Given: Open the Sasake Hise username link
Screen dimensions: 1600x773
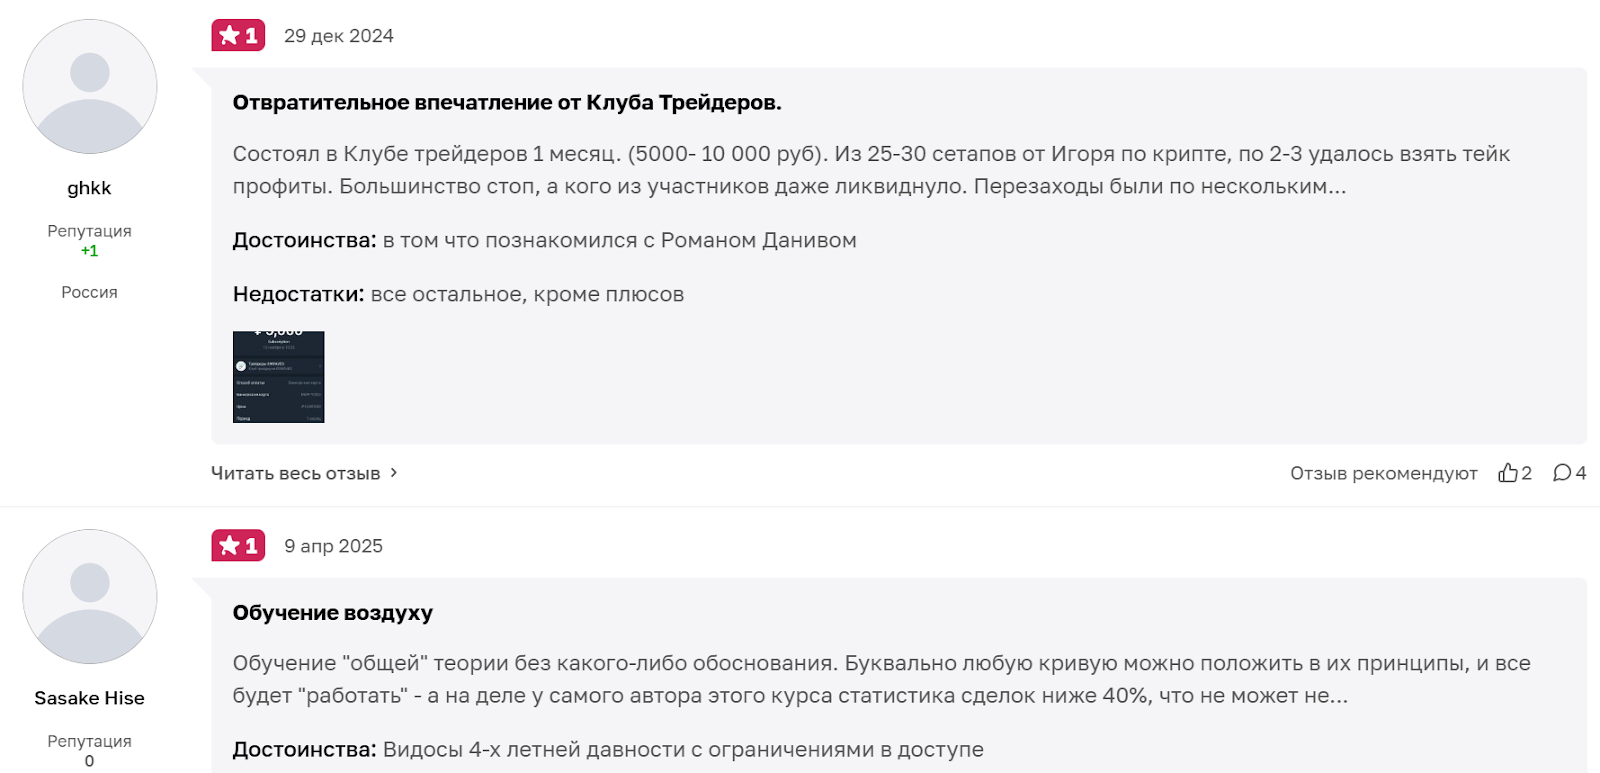Looking at the screenshot, I should coord(89,698).
